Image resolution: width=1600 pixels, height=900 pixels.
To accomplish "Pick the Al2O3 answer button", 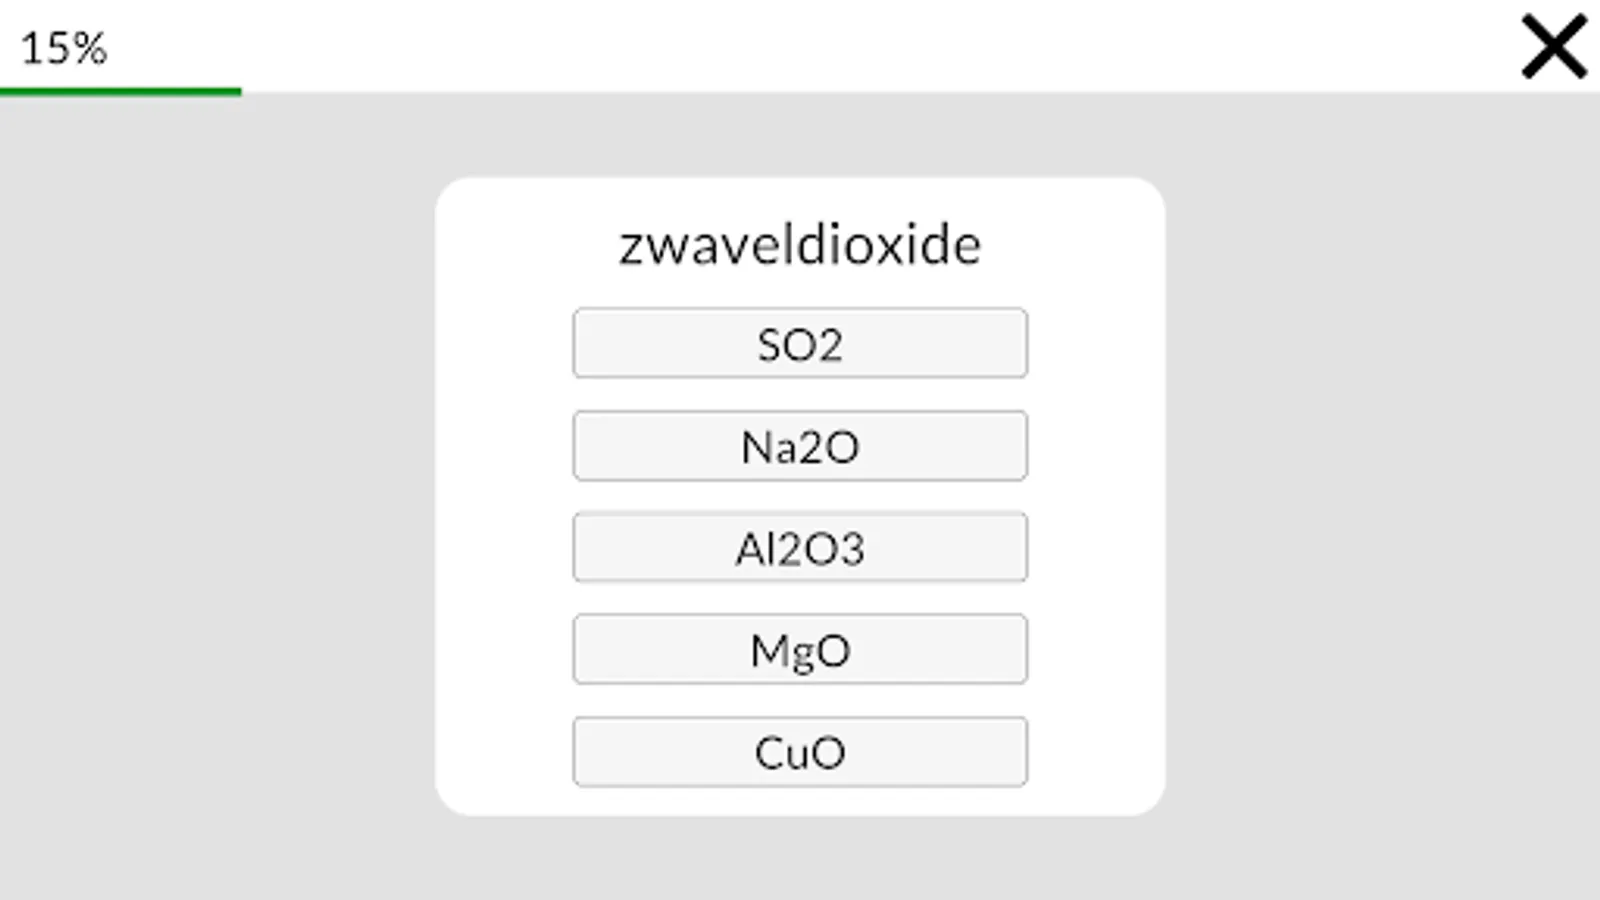I will (x=799, y=548).
